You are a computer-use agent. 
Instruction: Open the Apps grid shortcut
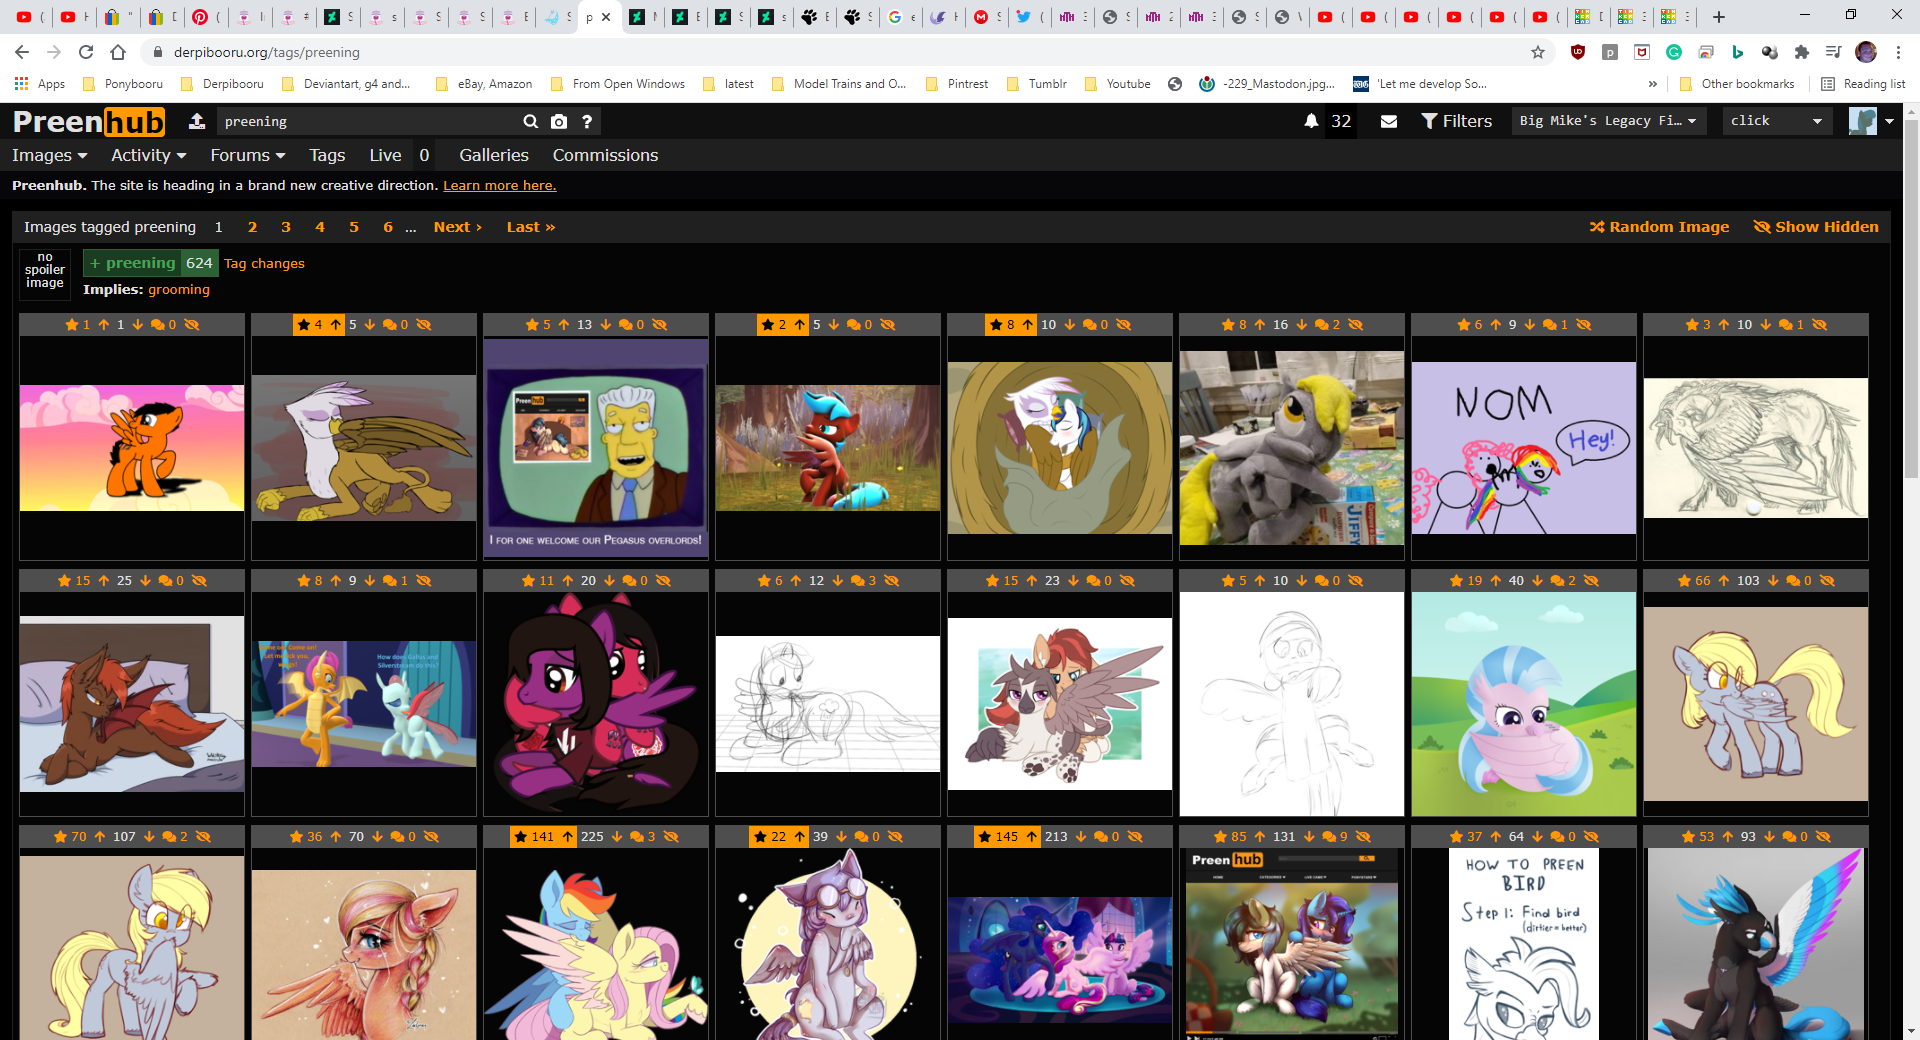(40, 84)
